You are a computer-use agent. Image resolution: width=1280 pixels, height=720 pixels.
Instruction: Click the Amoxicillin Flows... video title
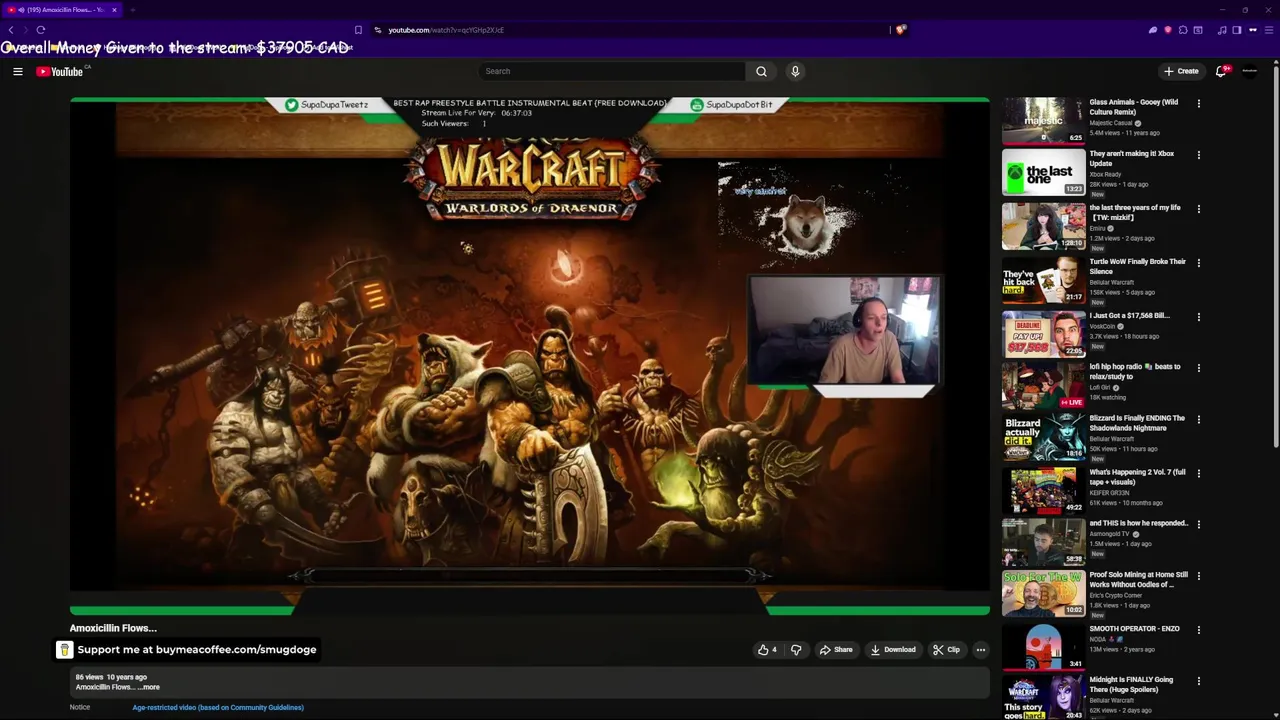(x=113, y=628)
